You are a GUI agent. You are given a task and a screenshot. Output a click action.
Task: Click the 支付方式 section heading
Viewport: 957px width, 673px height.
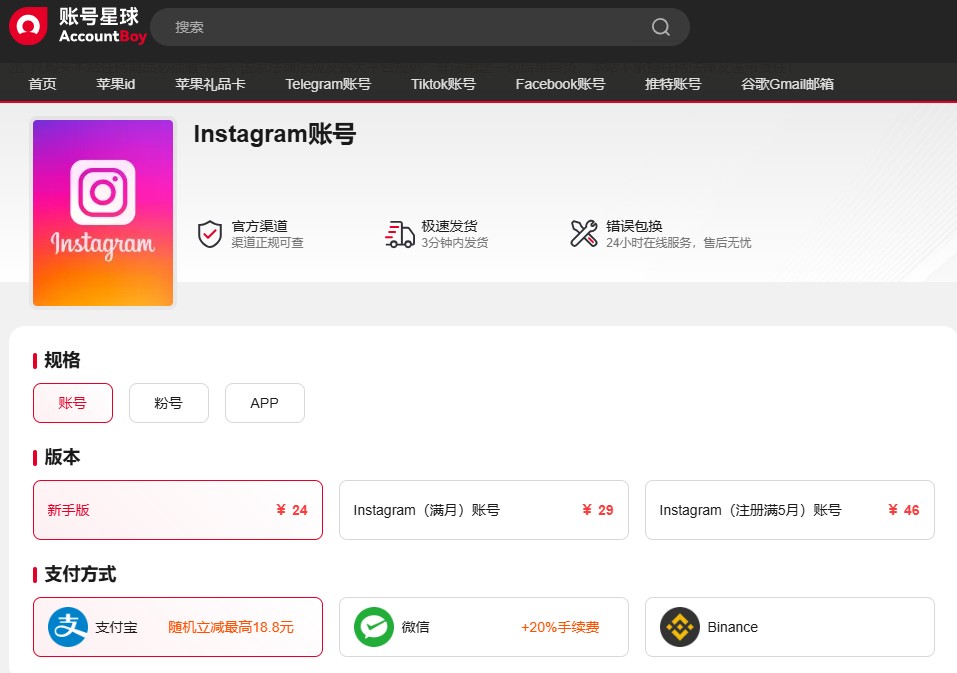tap(80, 574)
